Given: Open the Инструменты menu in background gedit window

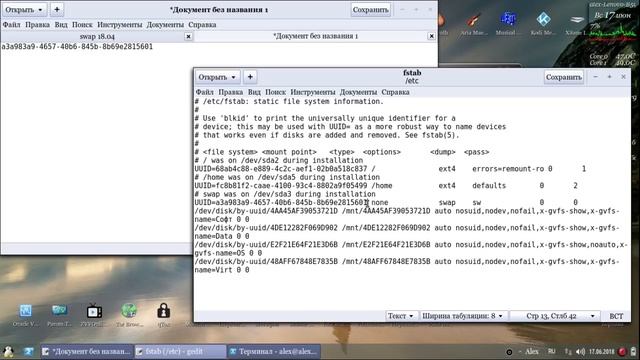Looking at the screenshot, I should click(120, 25).
